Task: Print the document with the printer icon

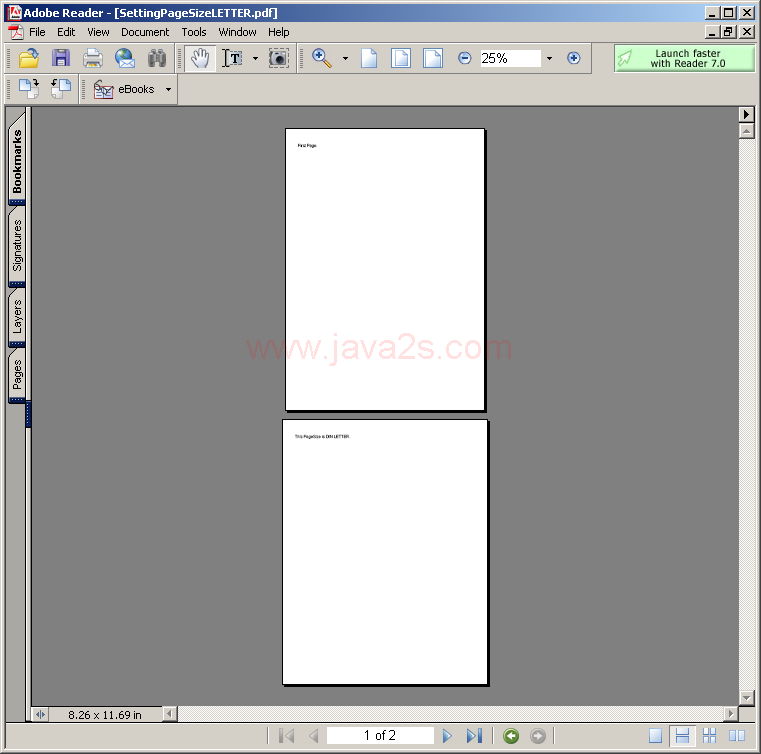Action: tap(93, 58)
